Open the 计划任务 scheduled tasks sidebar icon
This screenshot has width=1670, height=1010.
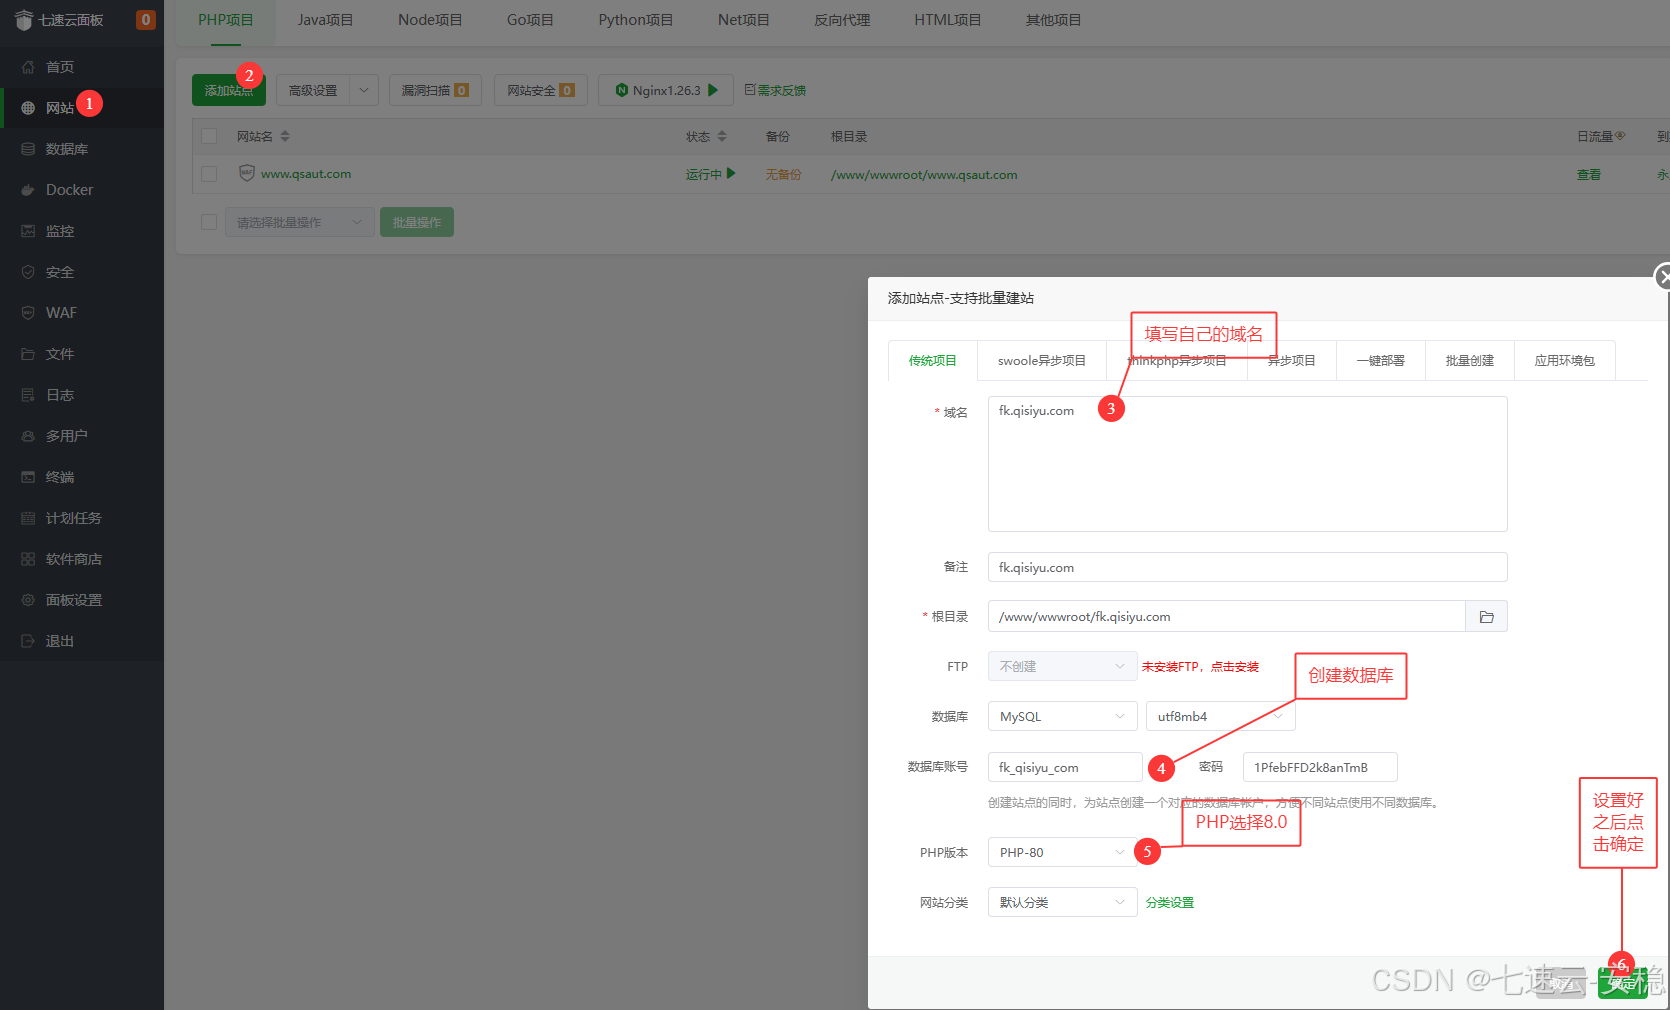(28, 518)
